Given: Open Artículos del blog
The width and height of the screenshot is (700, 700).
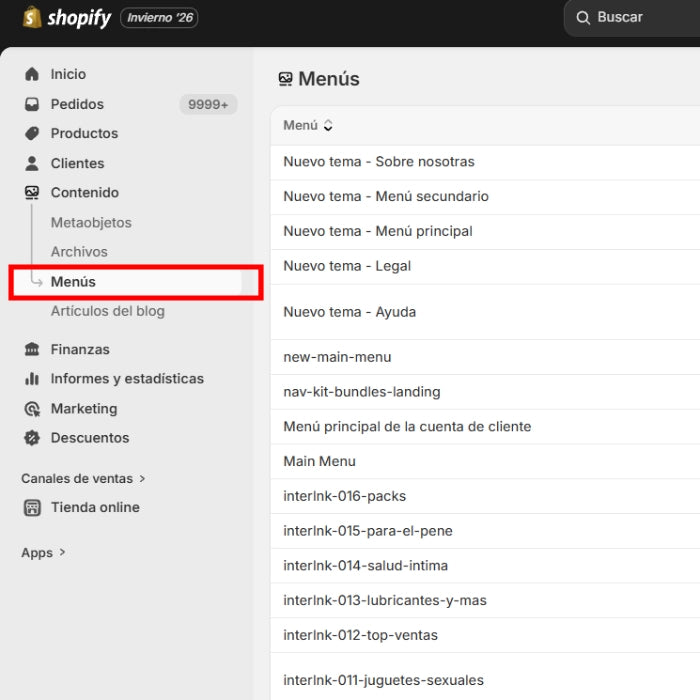Looking at the screenshot, I should 108,311.
